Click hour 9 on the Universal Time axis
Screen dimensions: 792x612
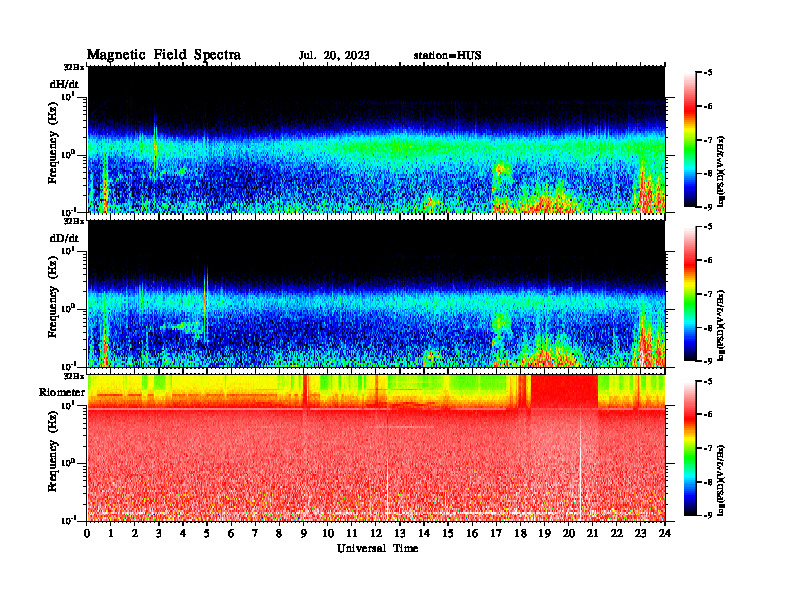[x=304, y=533]
